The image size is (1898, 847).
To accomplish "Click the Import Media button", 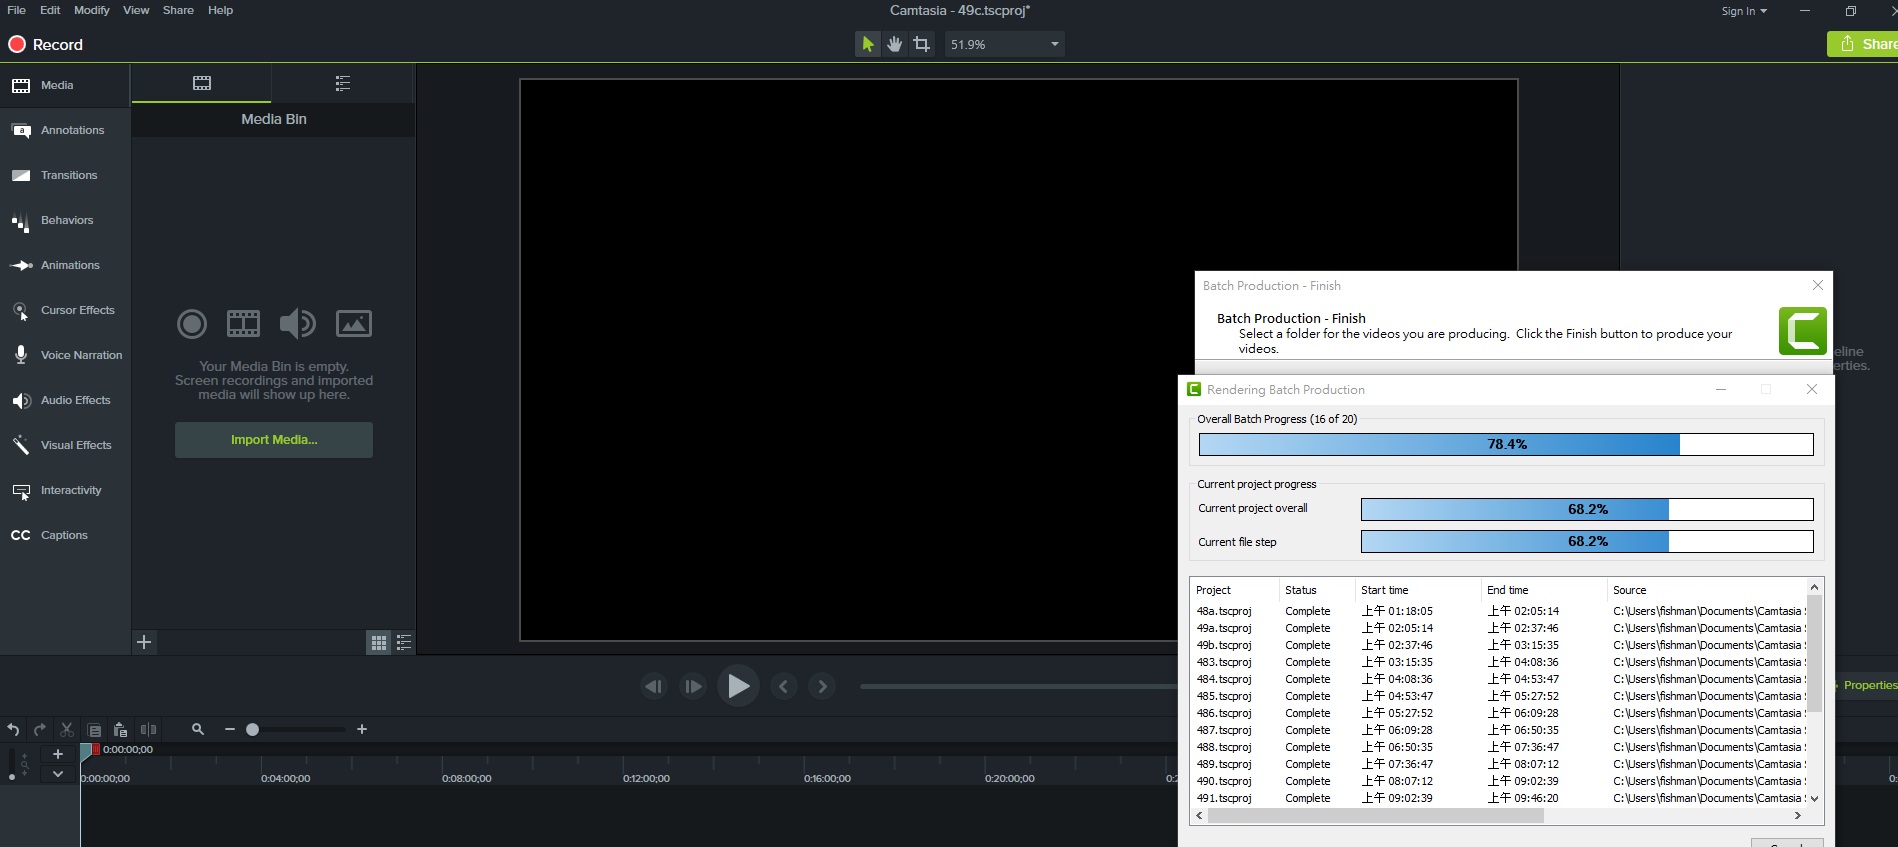I will 274,440.
